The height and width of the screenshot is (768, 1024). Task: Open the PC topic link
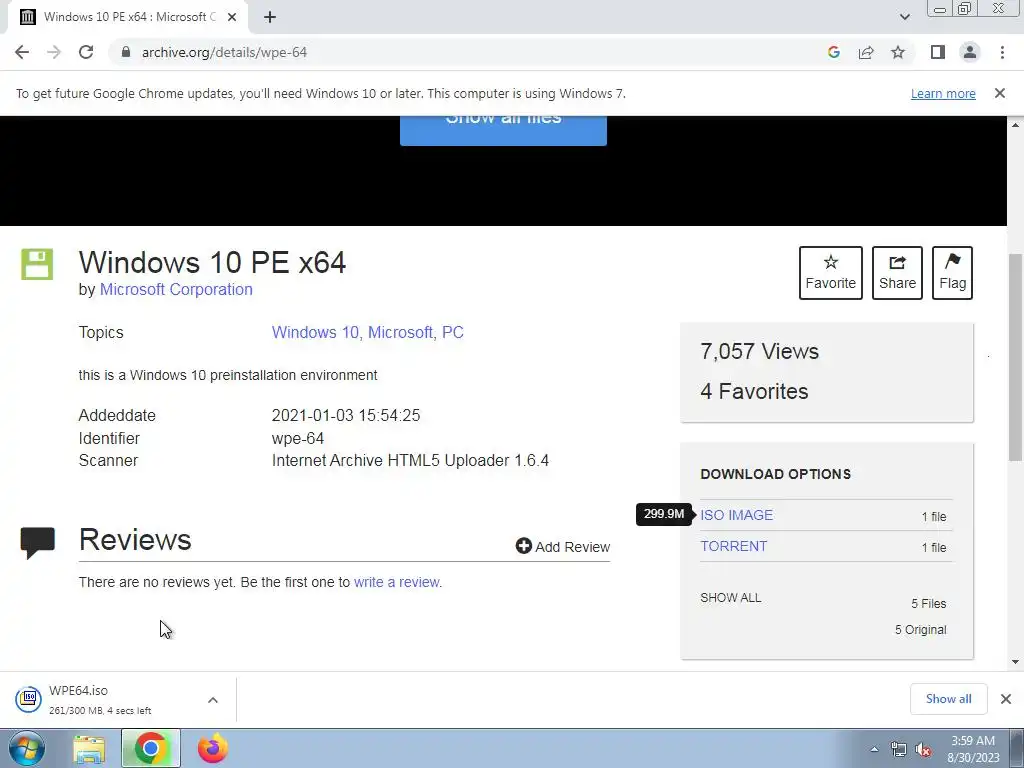tap(453, 332)
